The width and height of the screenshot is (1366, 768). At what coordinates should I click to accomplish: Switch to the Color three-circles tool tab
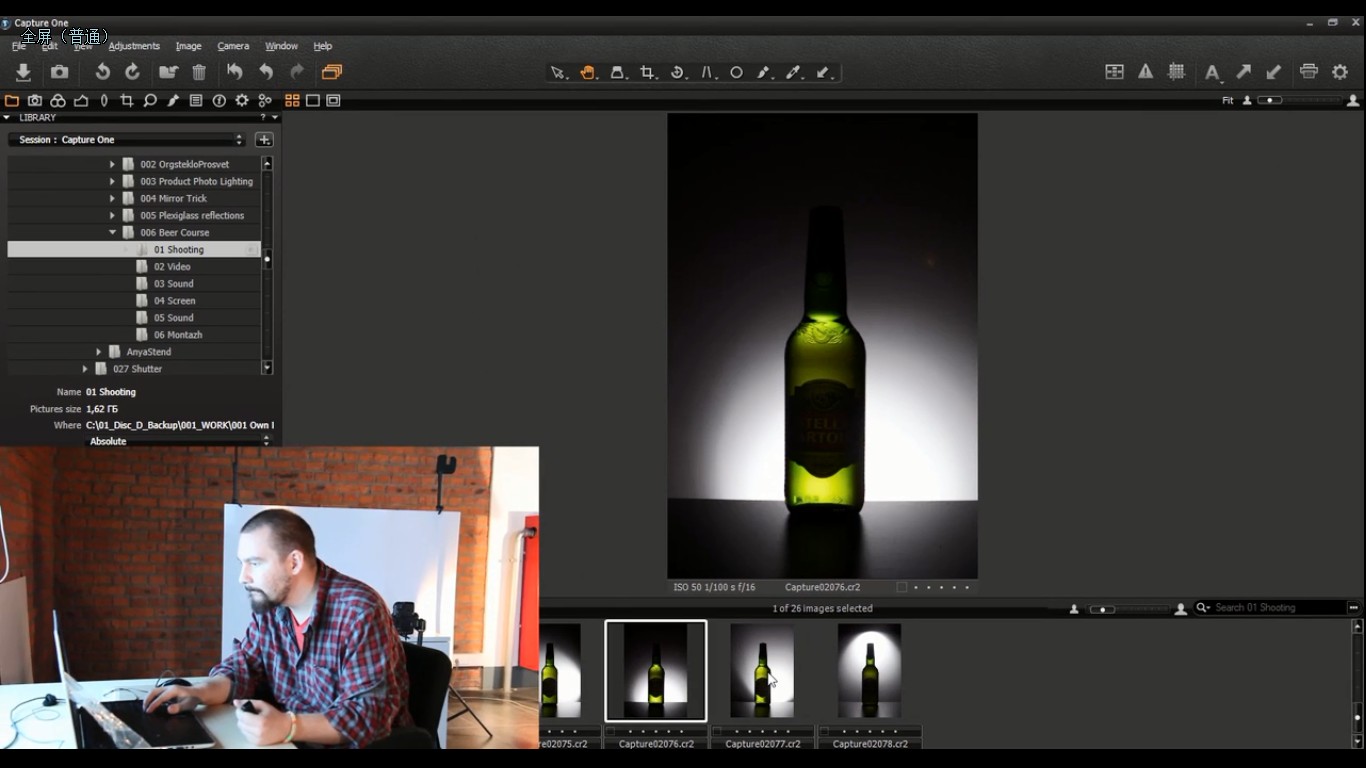pos(58,101)
